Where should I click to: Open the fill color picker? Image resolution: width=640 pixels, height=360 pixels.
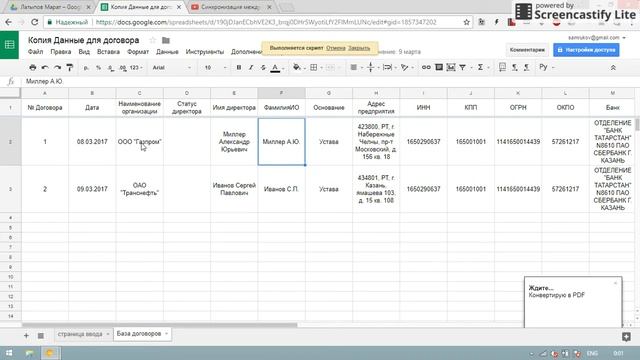(297, 67)
